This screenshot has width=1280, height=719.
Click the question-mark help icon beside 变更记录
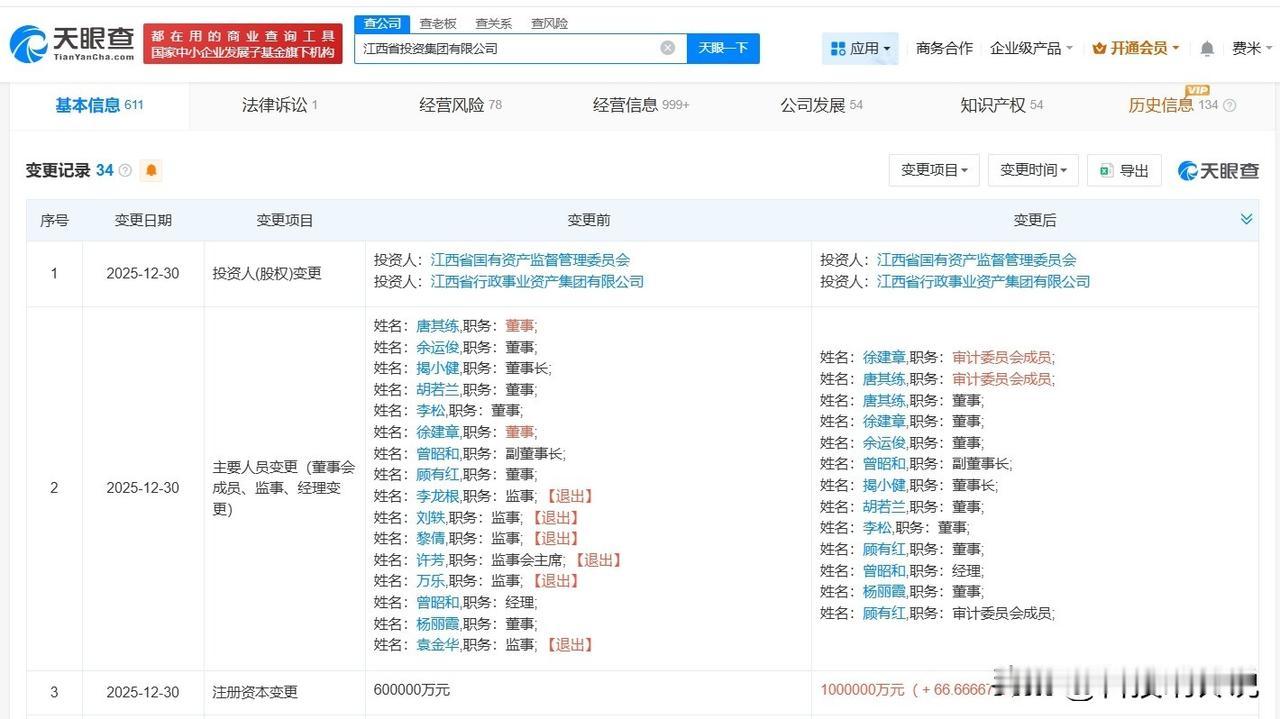[x=123, y=170]
